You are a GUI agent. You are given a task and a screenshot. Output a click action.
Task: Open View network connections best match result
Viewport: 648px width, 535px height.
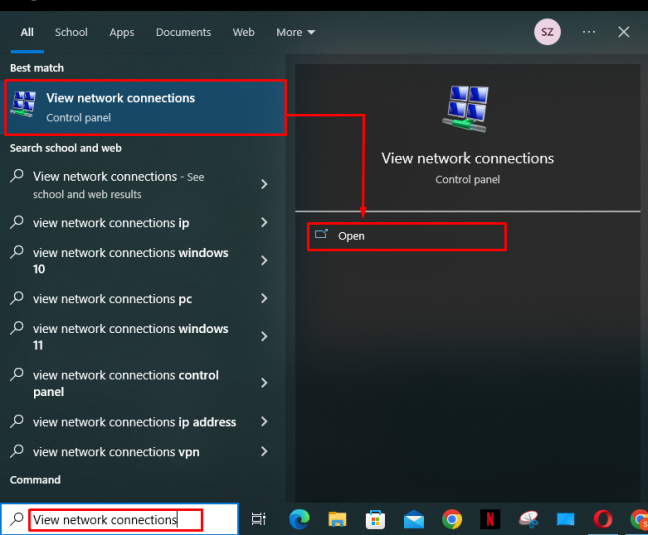[145, 107]
